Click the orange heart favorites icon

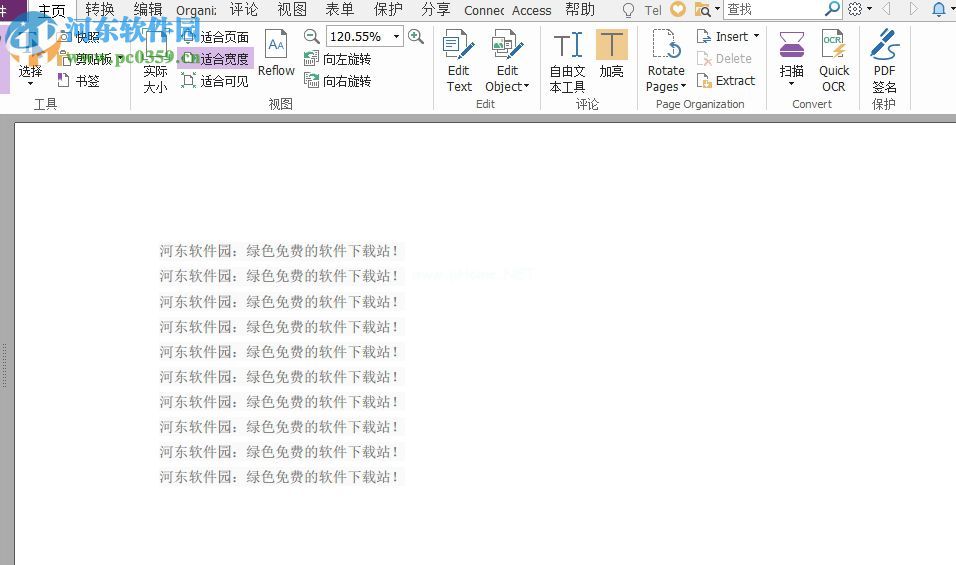click(677, 9)
